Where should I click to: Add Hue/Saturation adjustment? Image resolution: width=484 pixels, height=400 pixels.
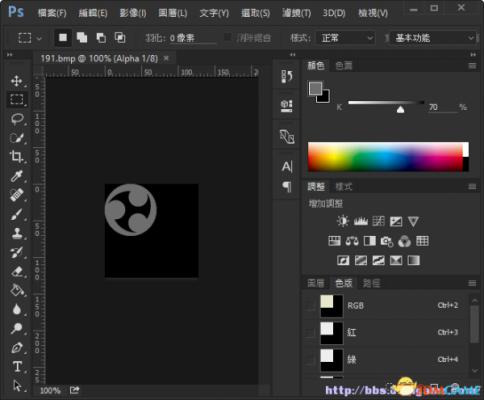point(334,241)
